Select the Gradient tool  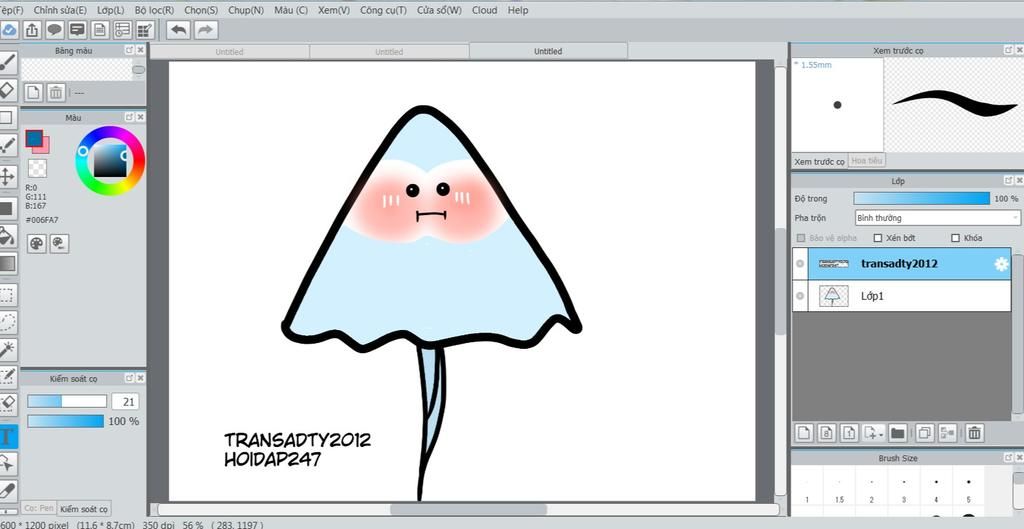7,264
